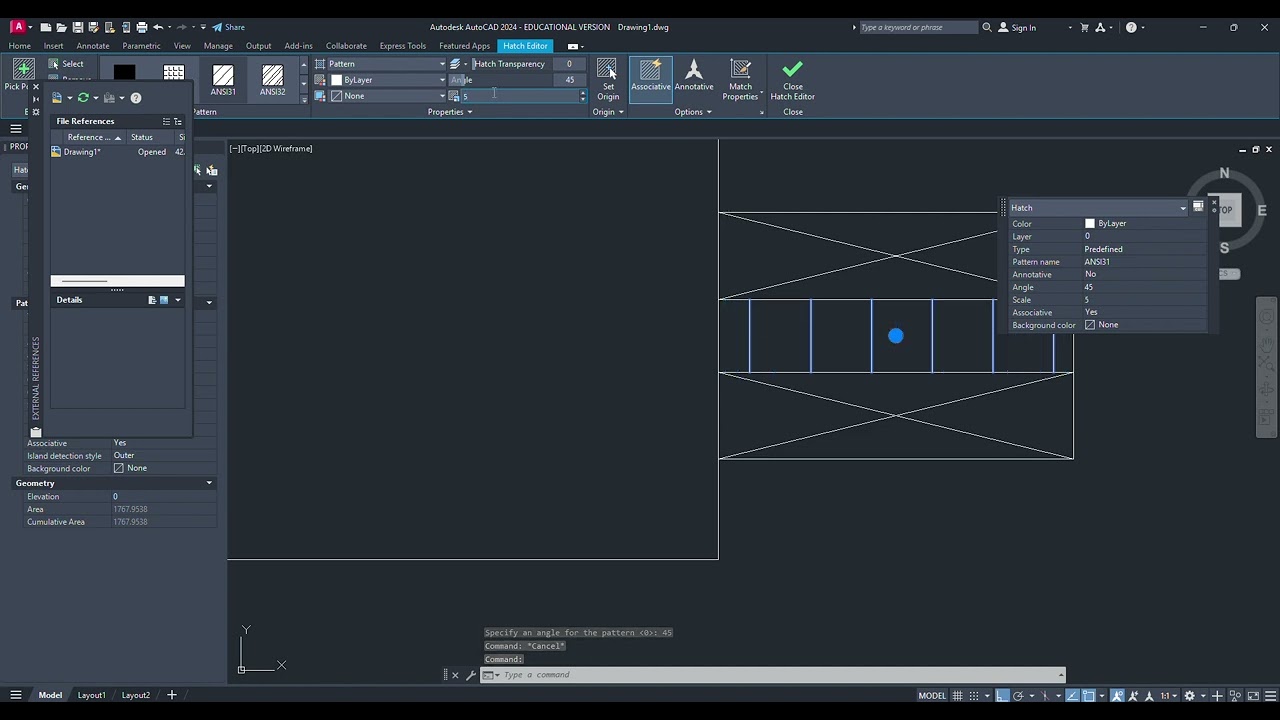The height and width of the screenshot is (720, 1280).
Task: Open the background color None dropdown
Action: [386, 96]
